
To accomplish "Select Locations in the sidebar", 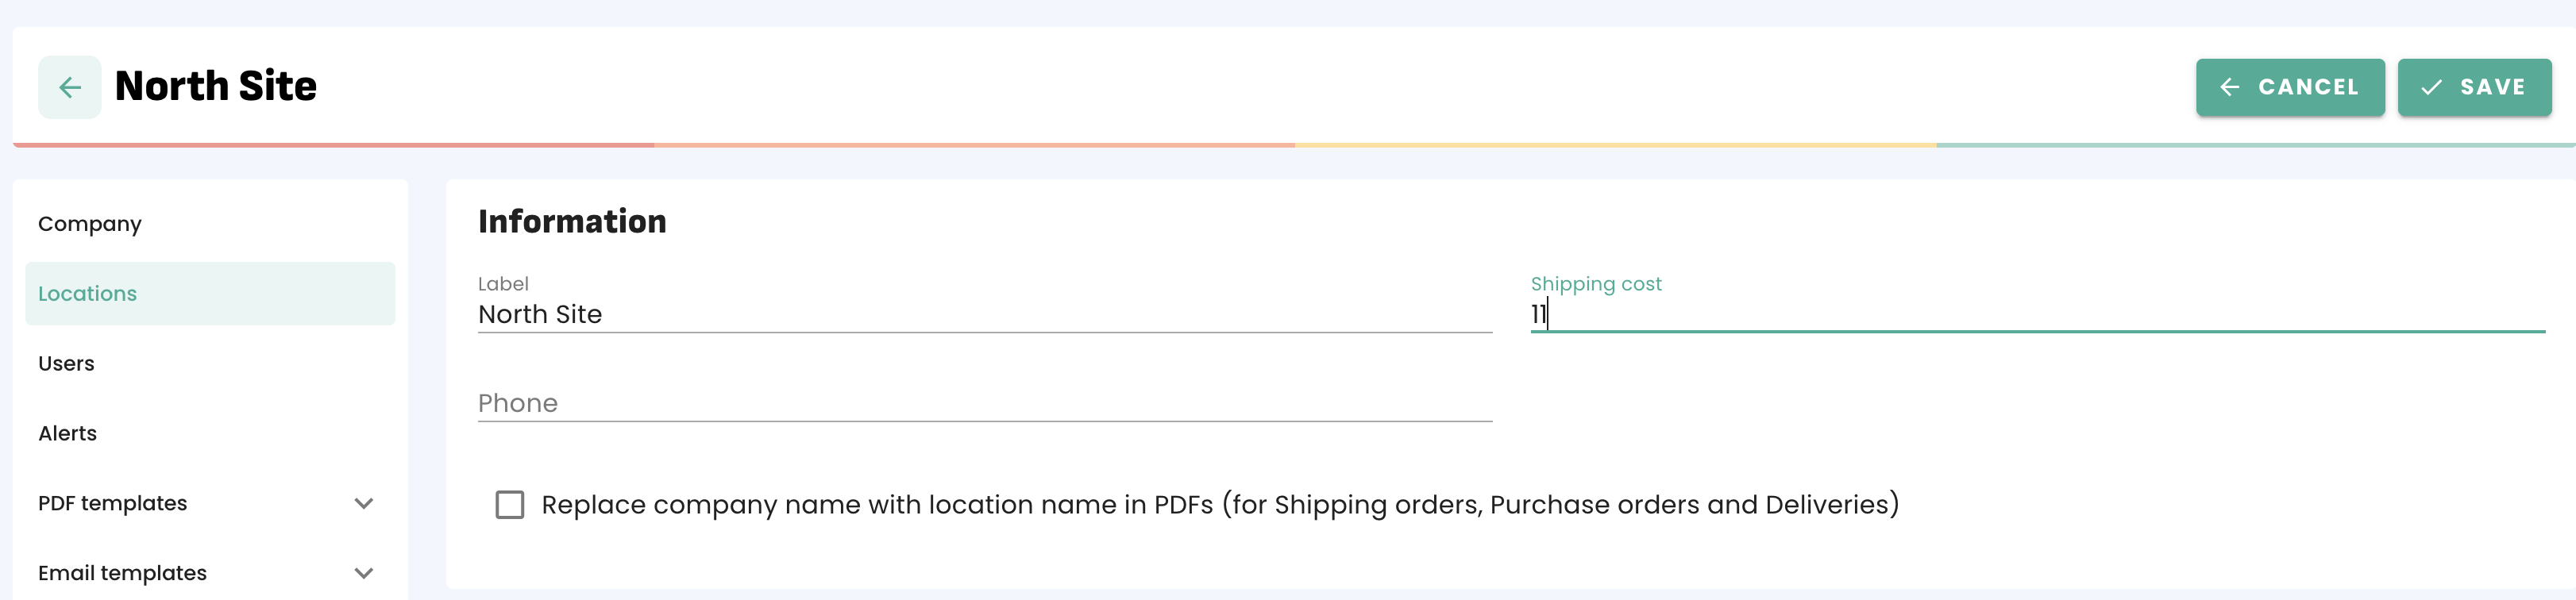I will pyautogui.click(x=88, y=294).
